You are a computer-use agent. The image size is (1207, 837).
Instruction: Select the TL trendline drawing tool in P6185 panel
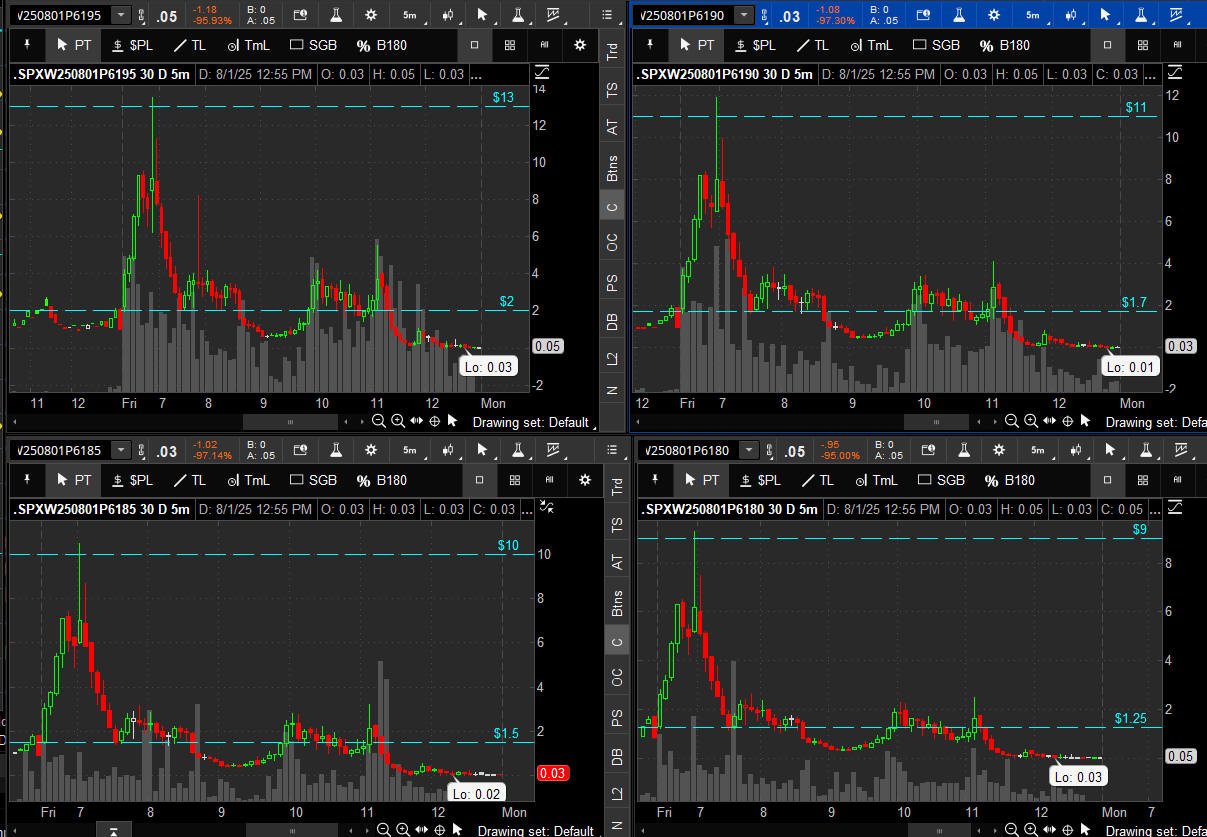[189, 480]
